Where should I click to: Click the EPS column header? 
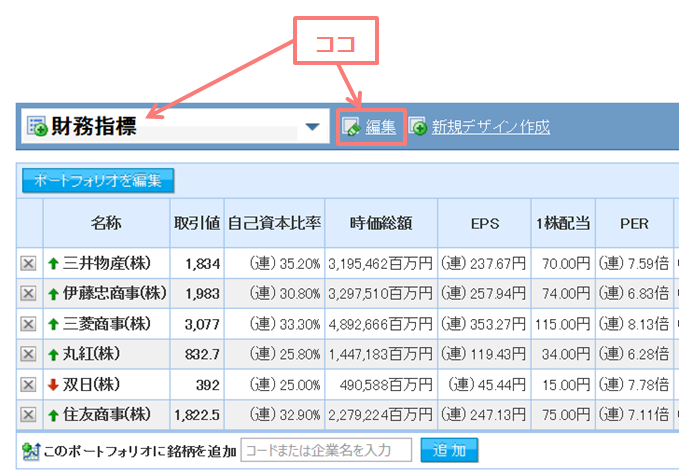(485, 223)
